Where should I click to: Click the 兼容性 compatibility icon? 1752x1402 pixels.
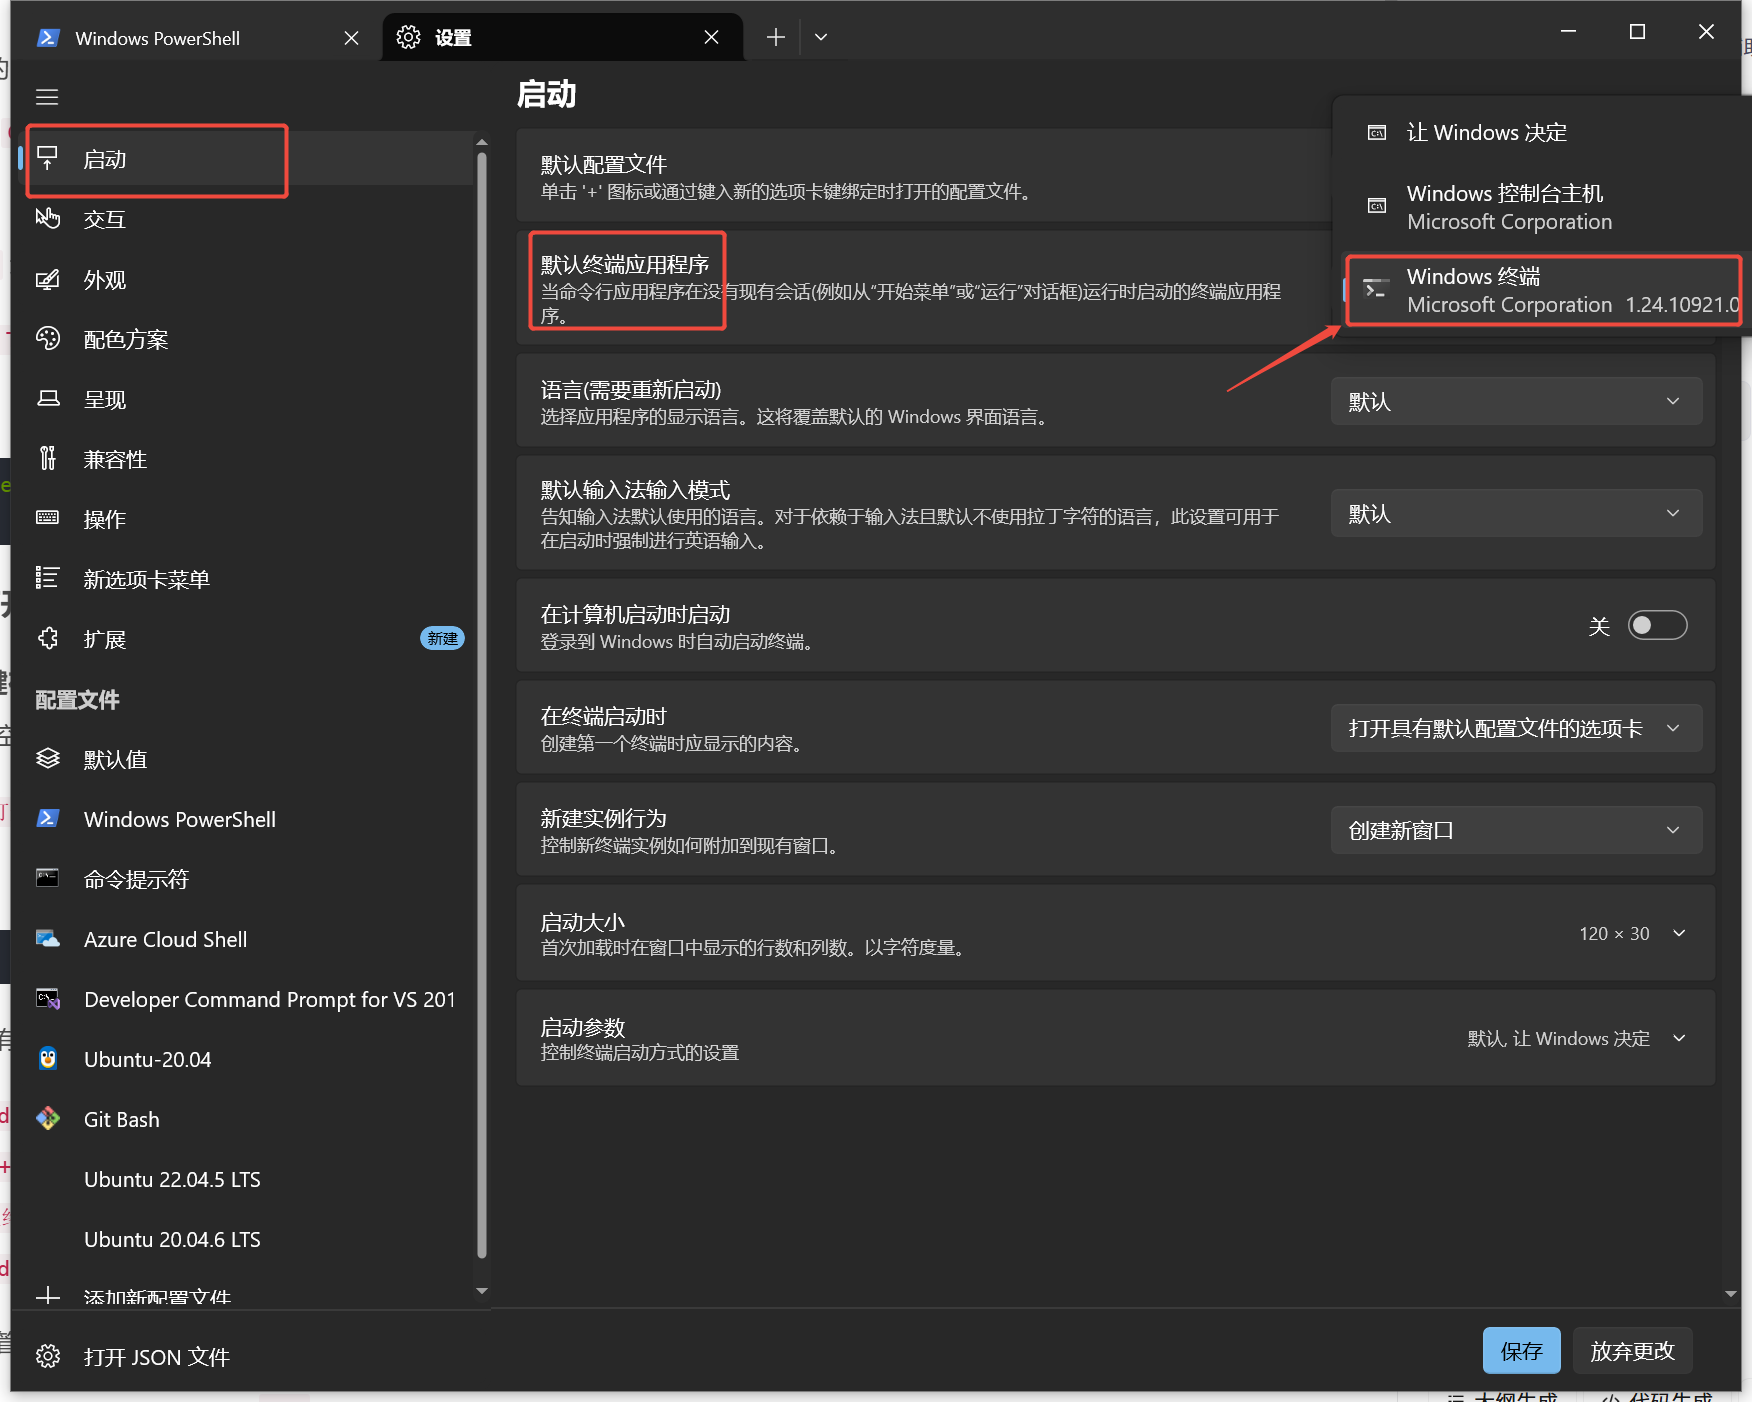47,458
